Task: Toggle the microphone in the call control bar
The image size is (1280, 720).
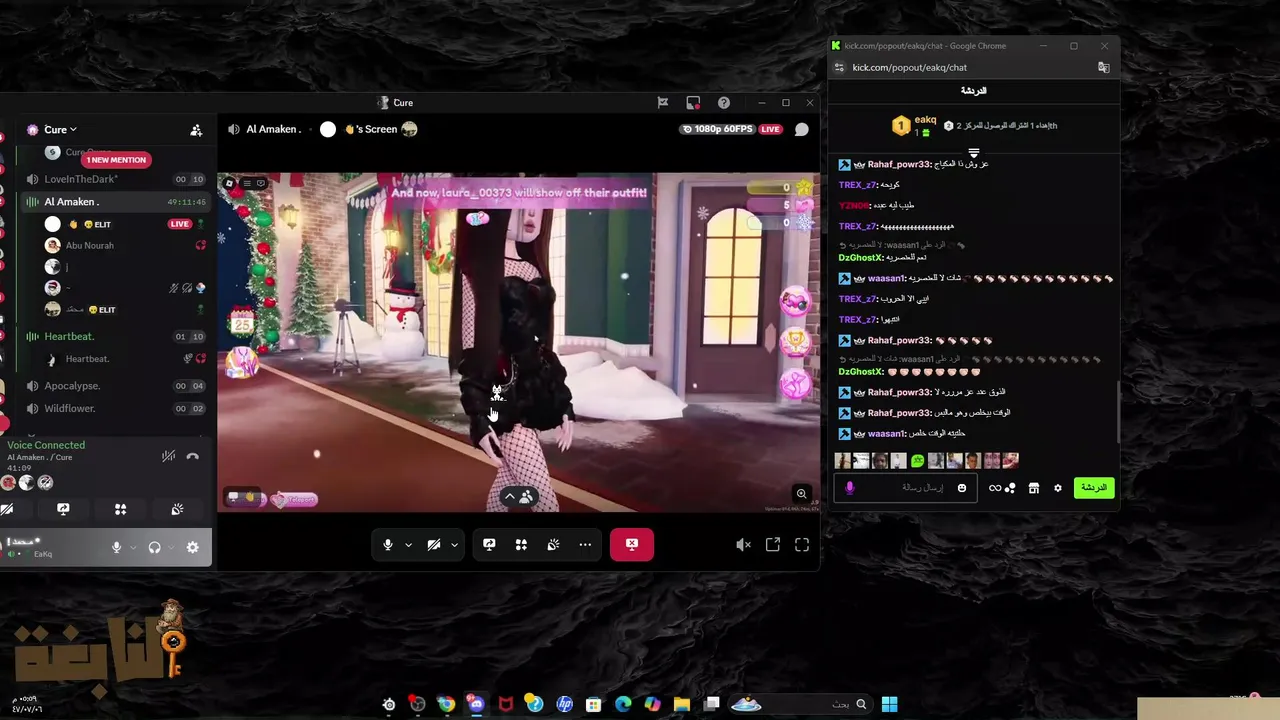Action: [x=388, y=545]
